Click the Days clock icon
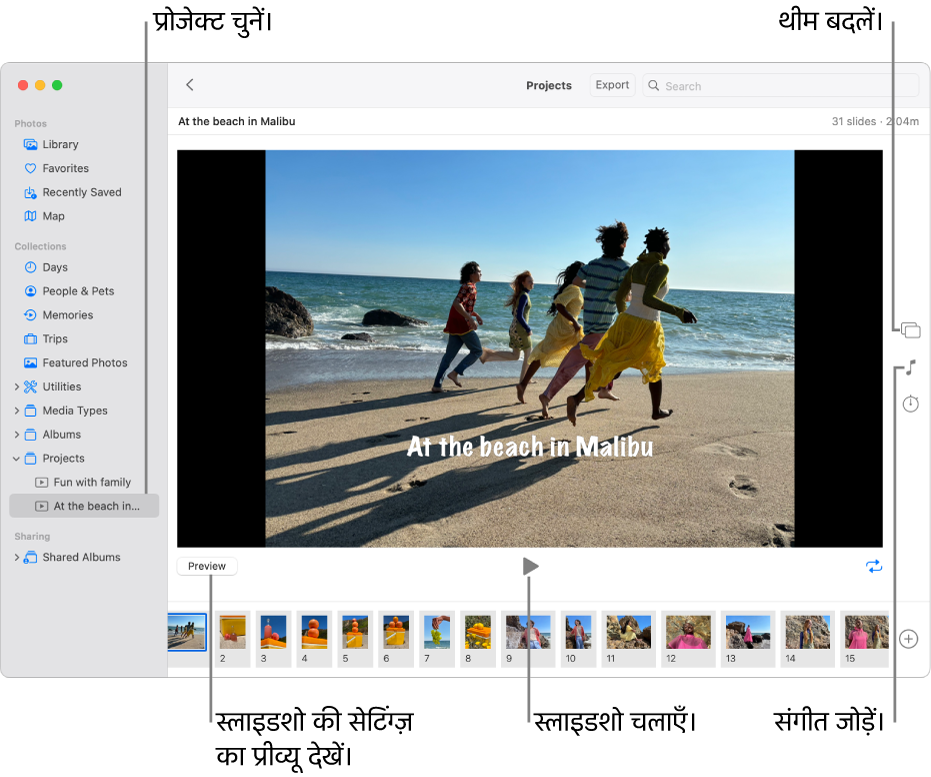 point(30,267)
